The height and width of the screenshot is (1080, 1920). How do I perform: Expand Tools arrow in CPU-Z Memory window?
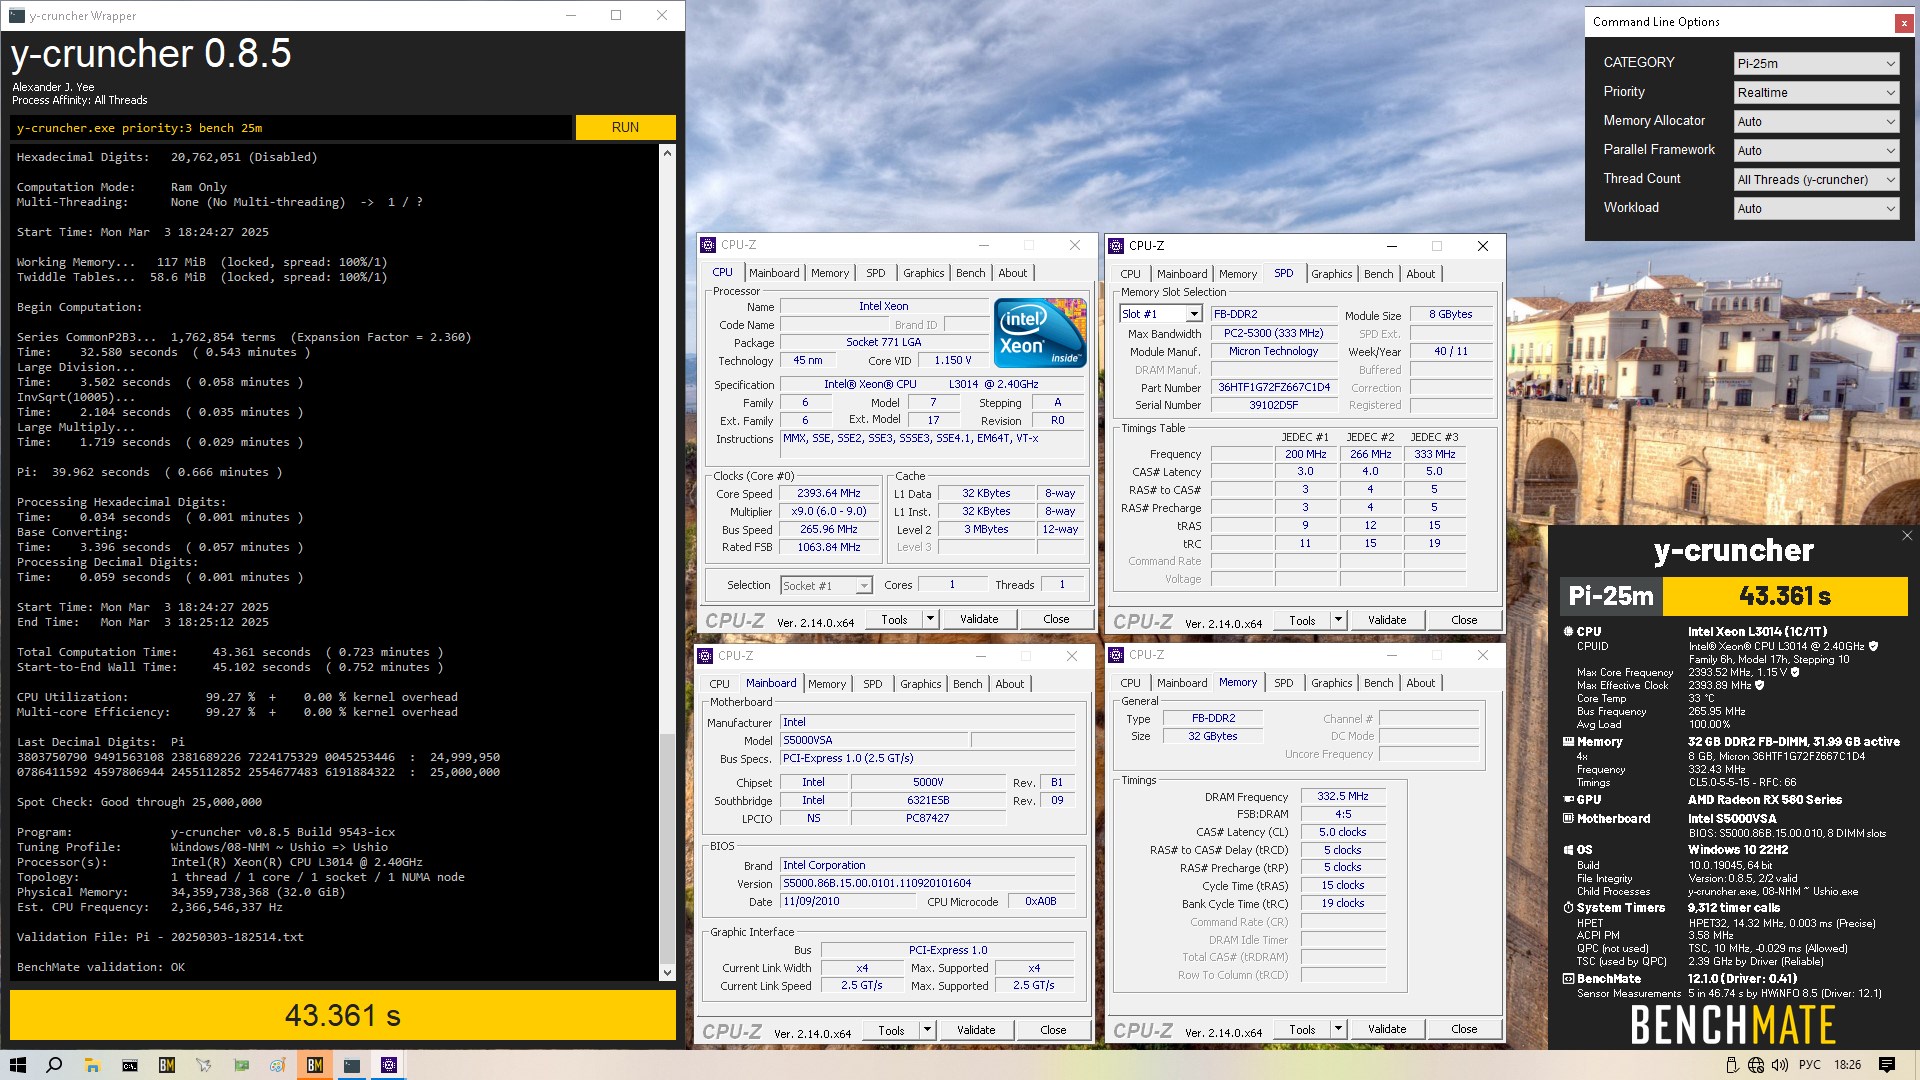coord(1338,1029)
